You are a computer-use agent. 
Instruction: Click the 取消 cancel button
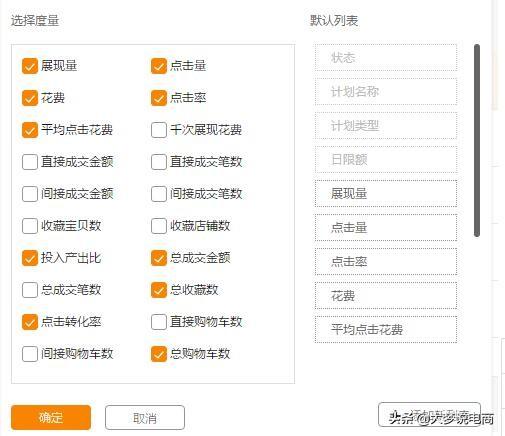point(145,417)
